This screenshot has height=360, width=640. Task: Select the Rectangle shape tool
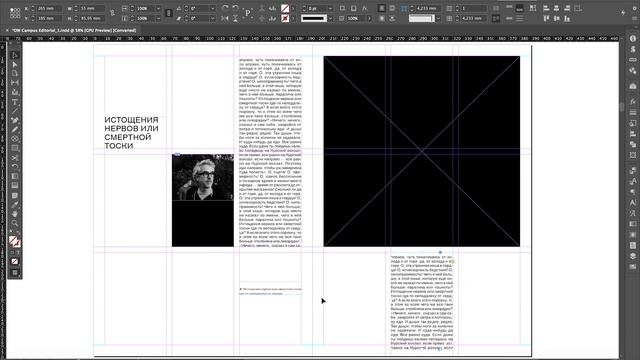pos(15,148)
